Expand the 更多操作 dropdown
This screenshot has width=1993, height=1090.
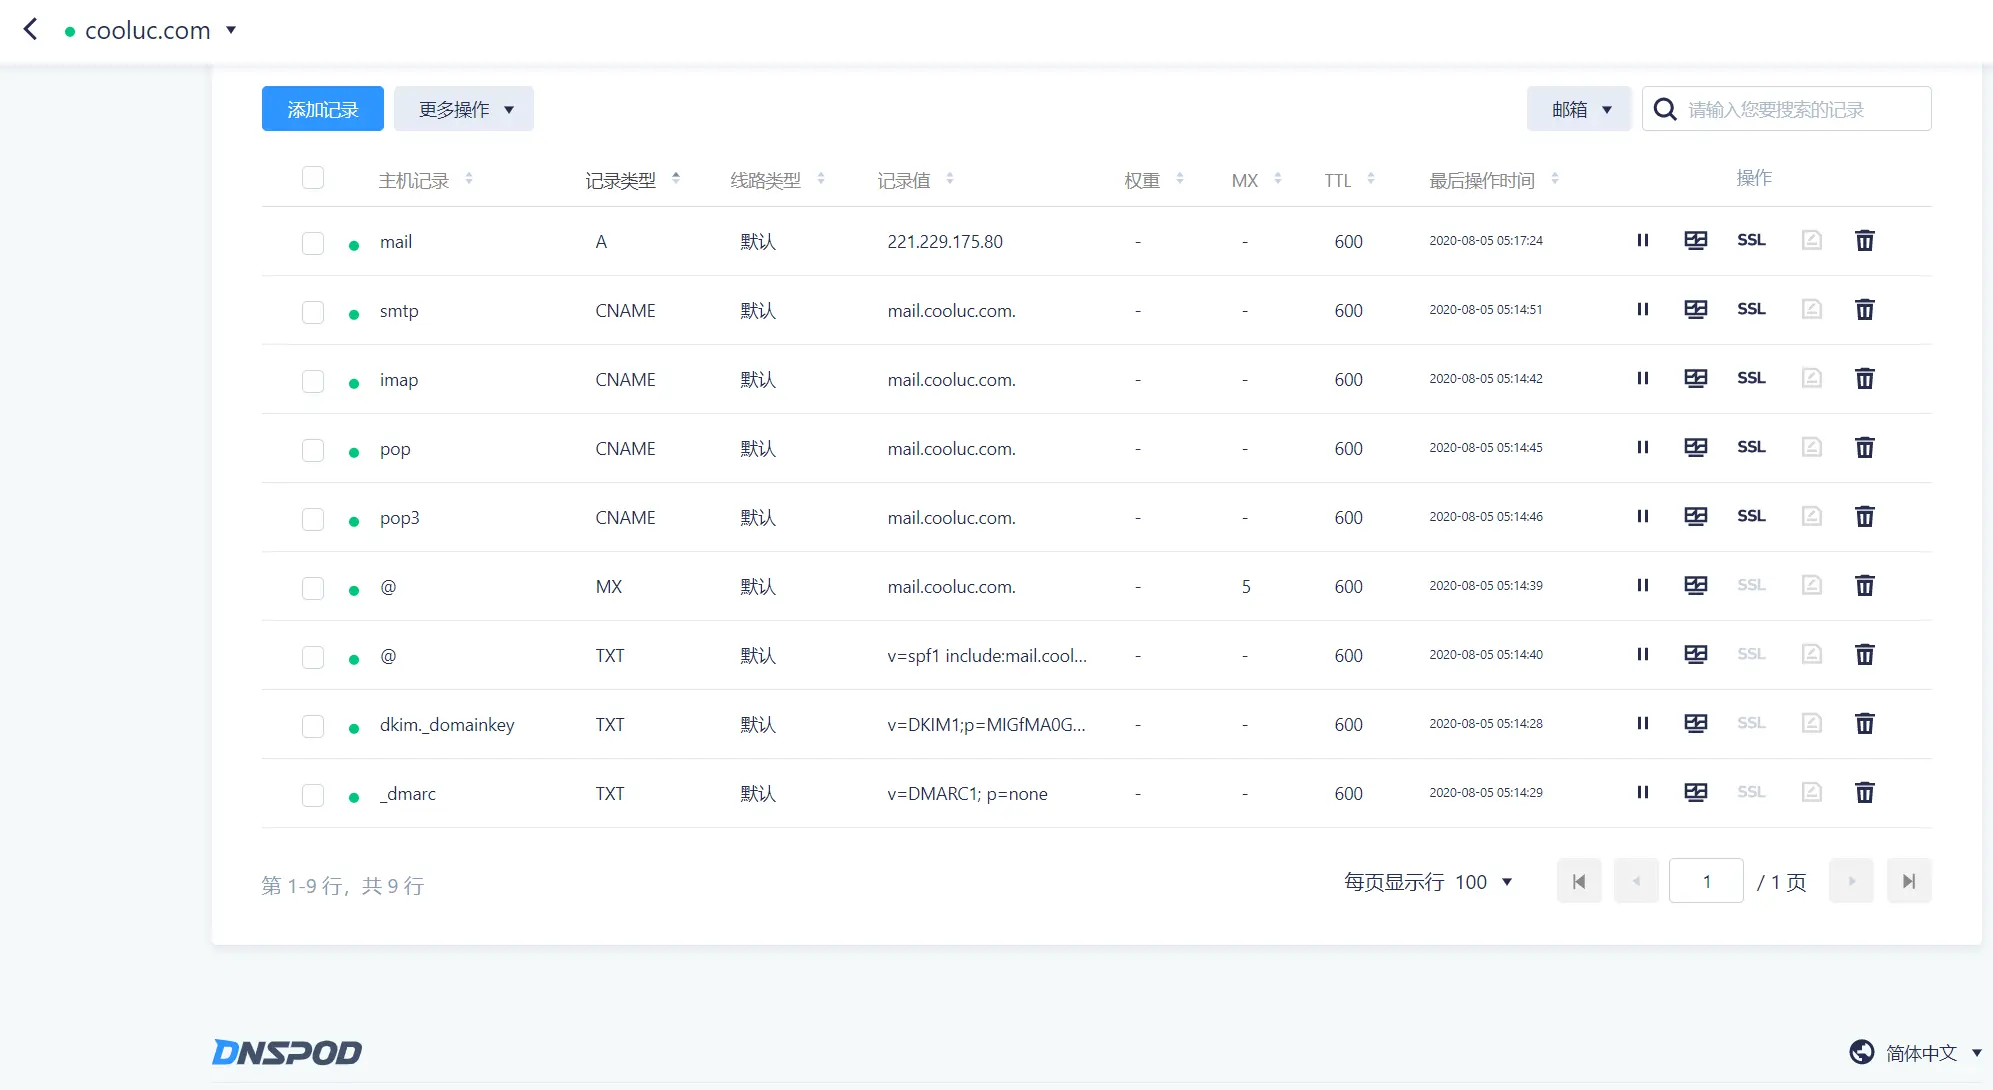click(464, 109)
